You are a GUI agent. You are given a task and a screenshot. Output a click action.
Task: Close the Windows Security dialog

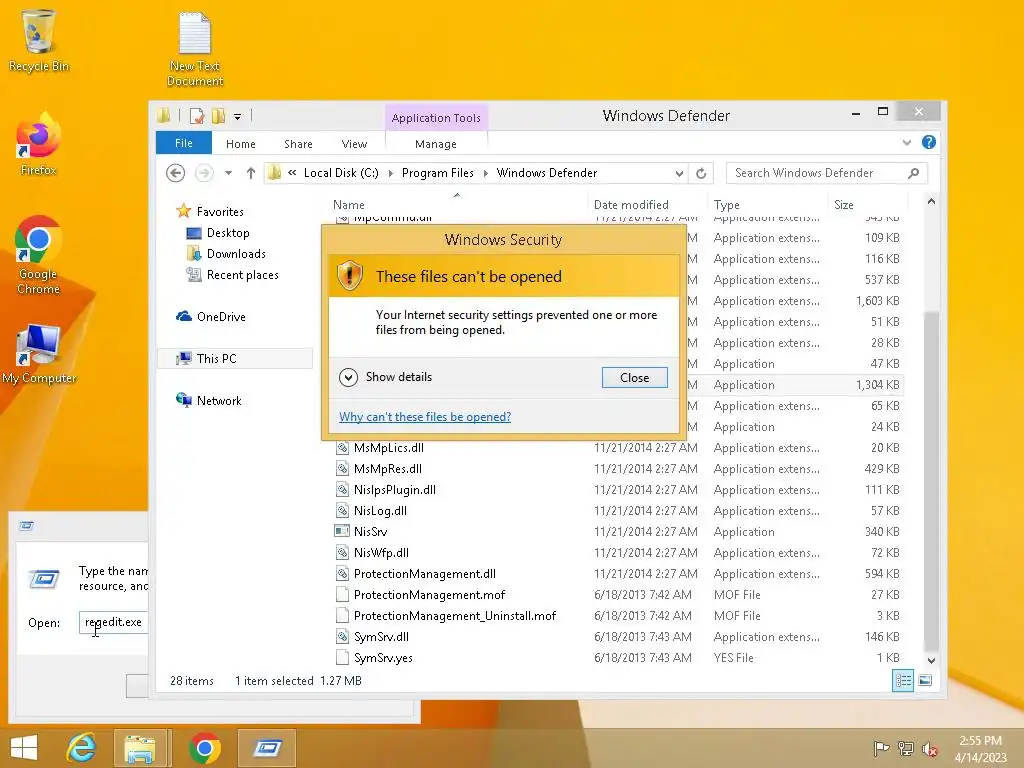point(634,377)
